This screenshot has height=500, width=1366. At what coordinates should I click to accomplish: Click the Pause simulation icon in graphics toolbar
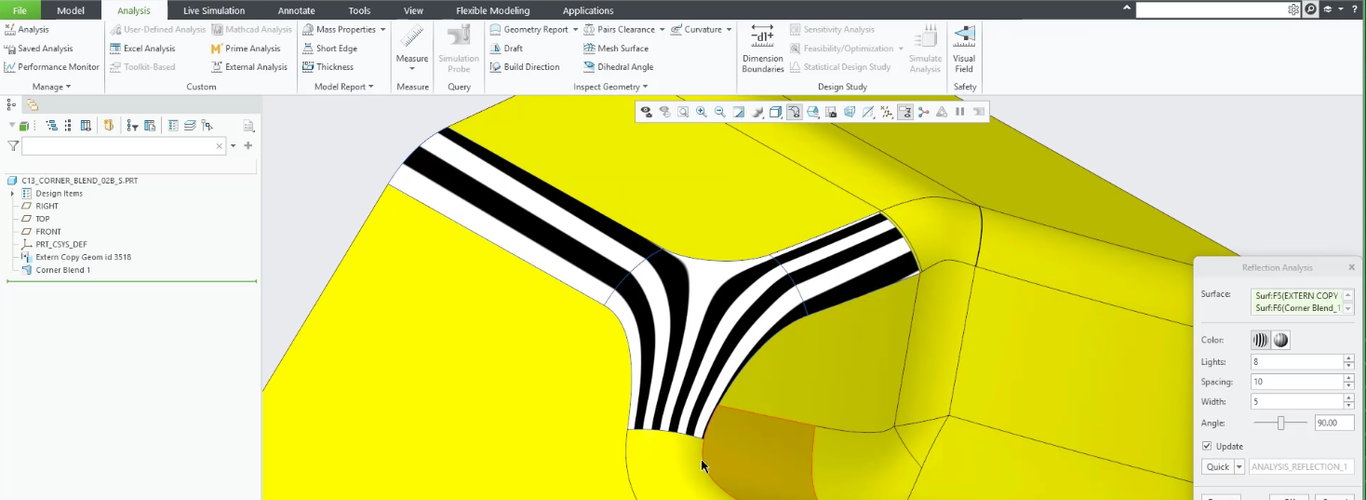pos(960,112)
